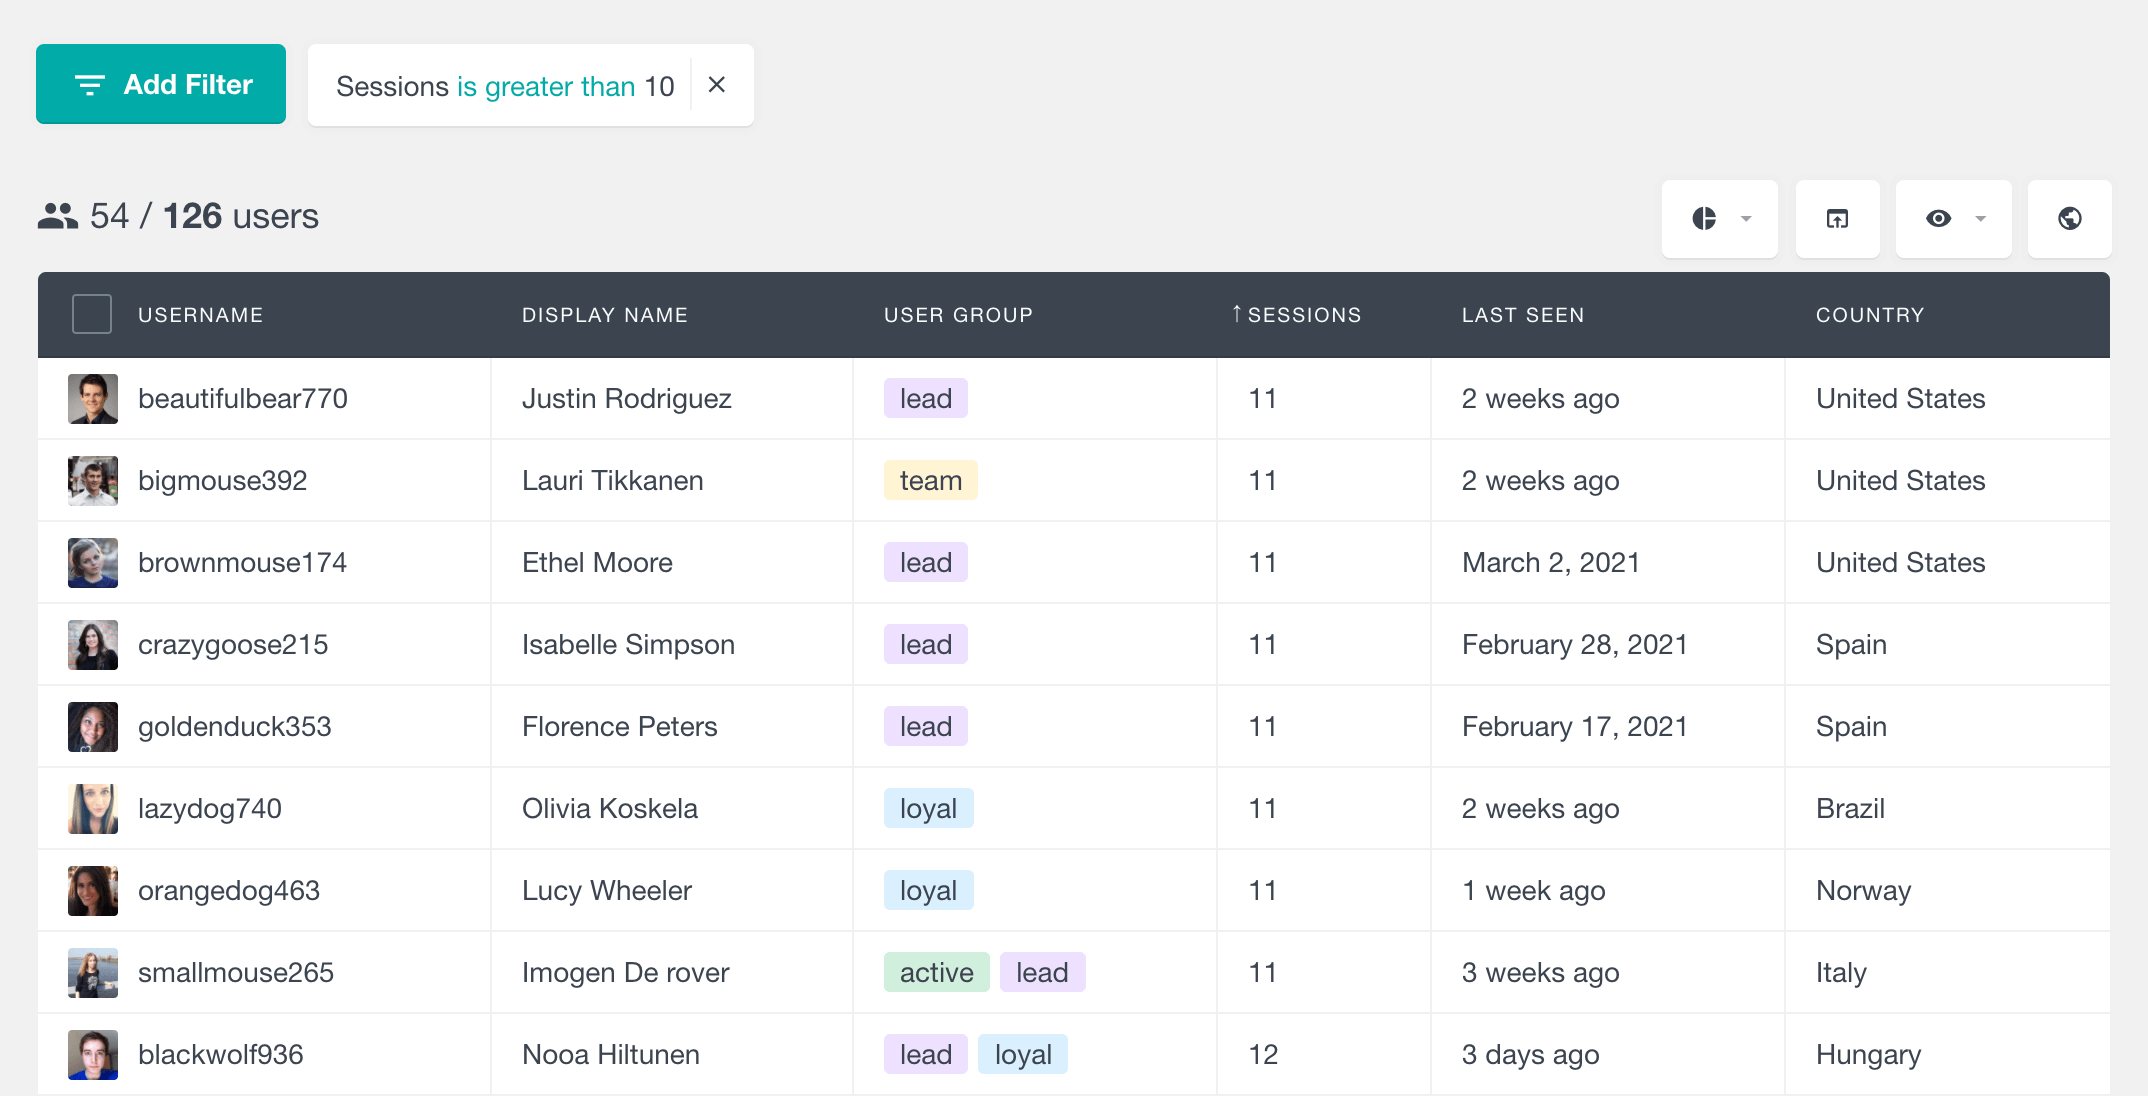The width and height of the screenshot is (2148, 1096).
Task: Open bigmouse392's avatar thumbnail
Action: [x=93, y=481]
